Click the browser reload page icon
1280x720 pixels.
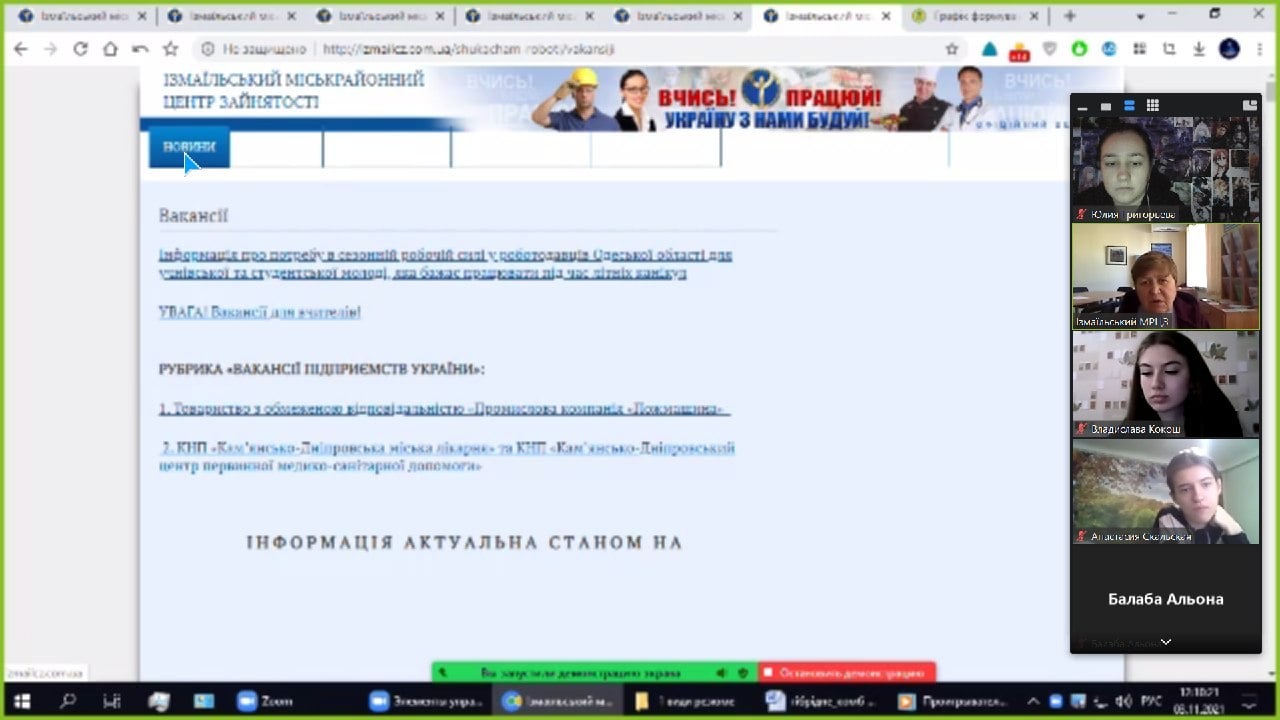pyautogui.click(x=80, y=49)
